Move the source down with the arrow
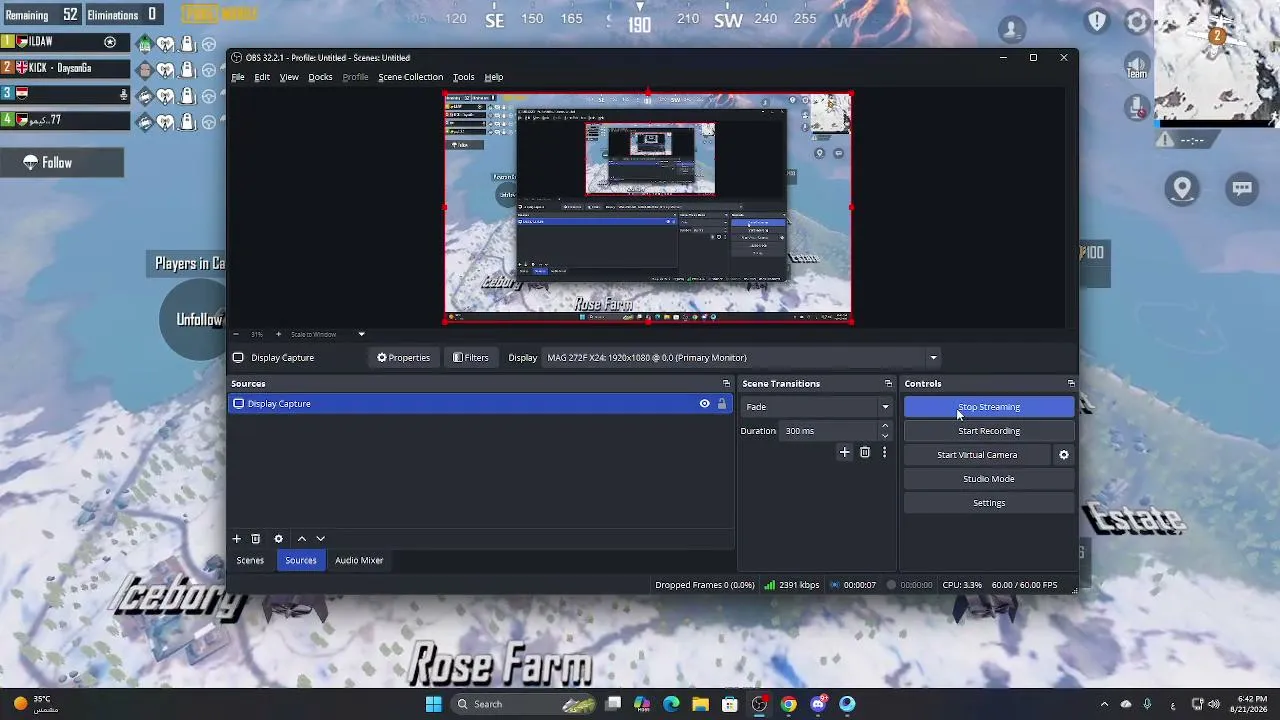This screenshot has width=1280, height=720. click(320, 539)
